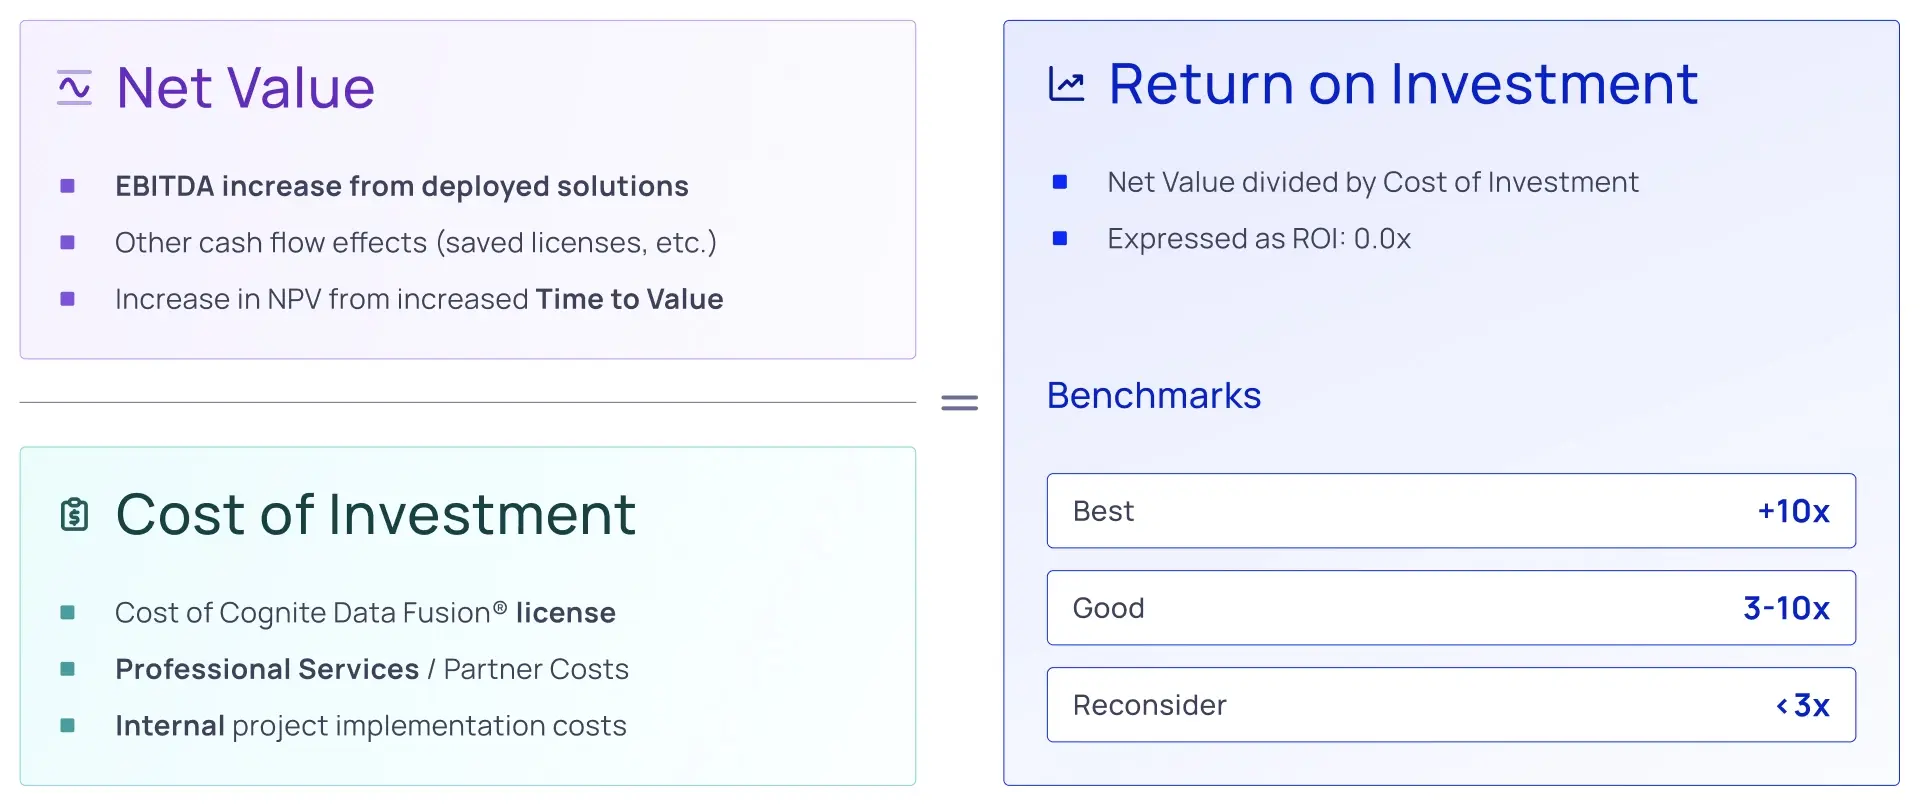Screen dimensions: 1920x806
Task: Click the 3-10x value
Action: [1787, 608]
